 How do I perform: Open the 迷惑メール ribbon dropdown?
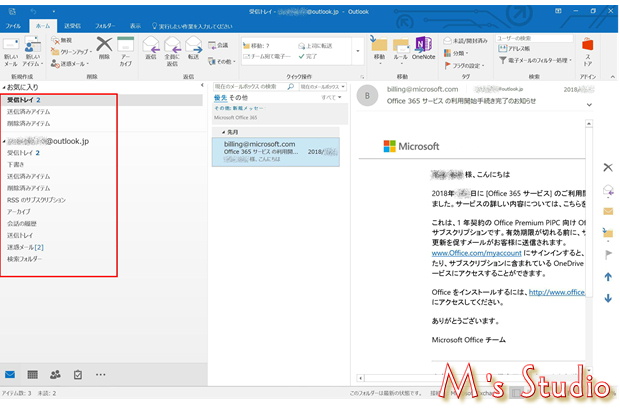(x=70, y=63)
